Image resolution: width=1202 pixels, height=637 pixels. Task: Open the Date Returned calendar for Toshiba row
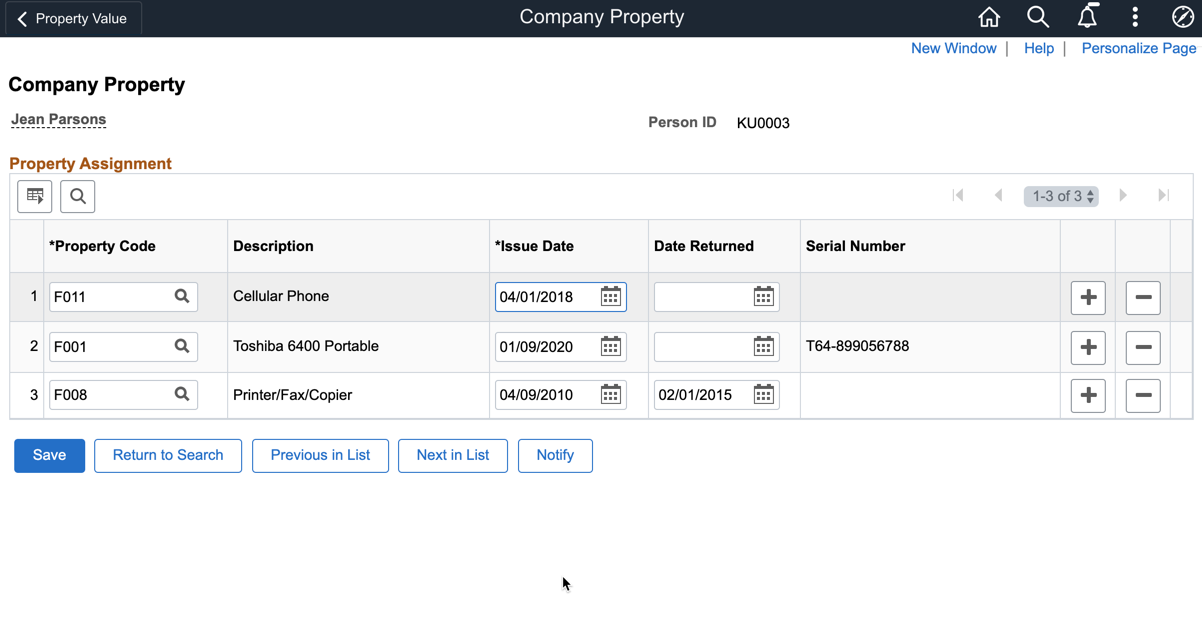pos(763,347)
